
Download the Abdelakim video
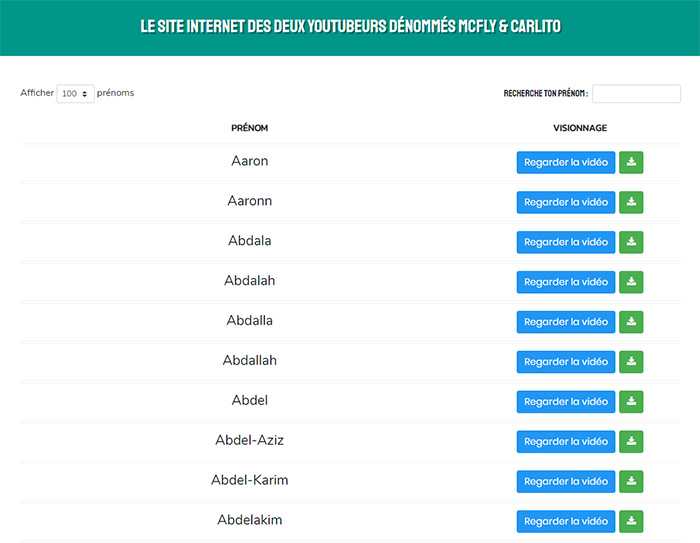tap(631, 522)
